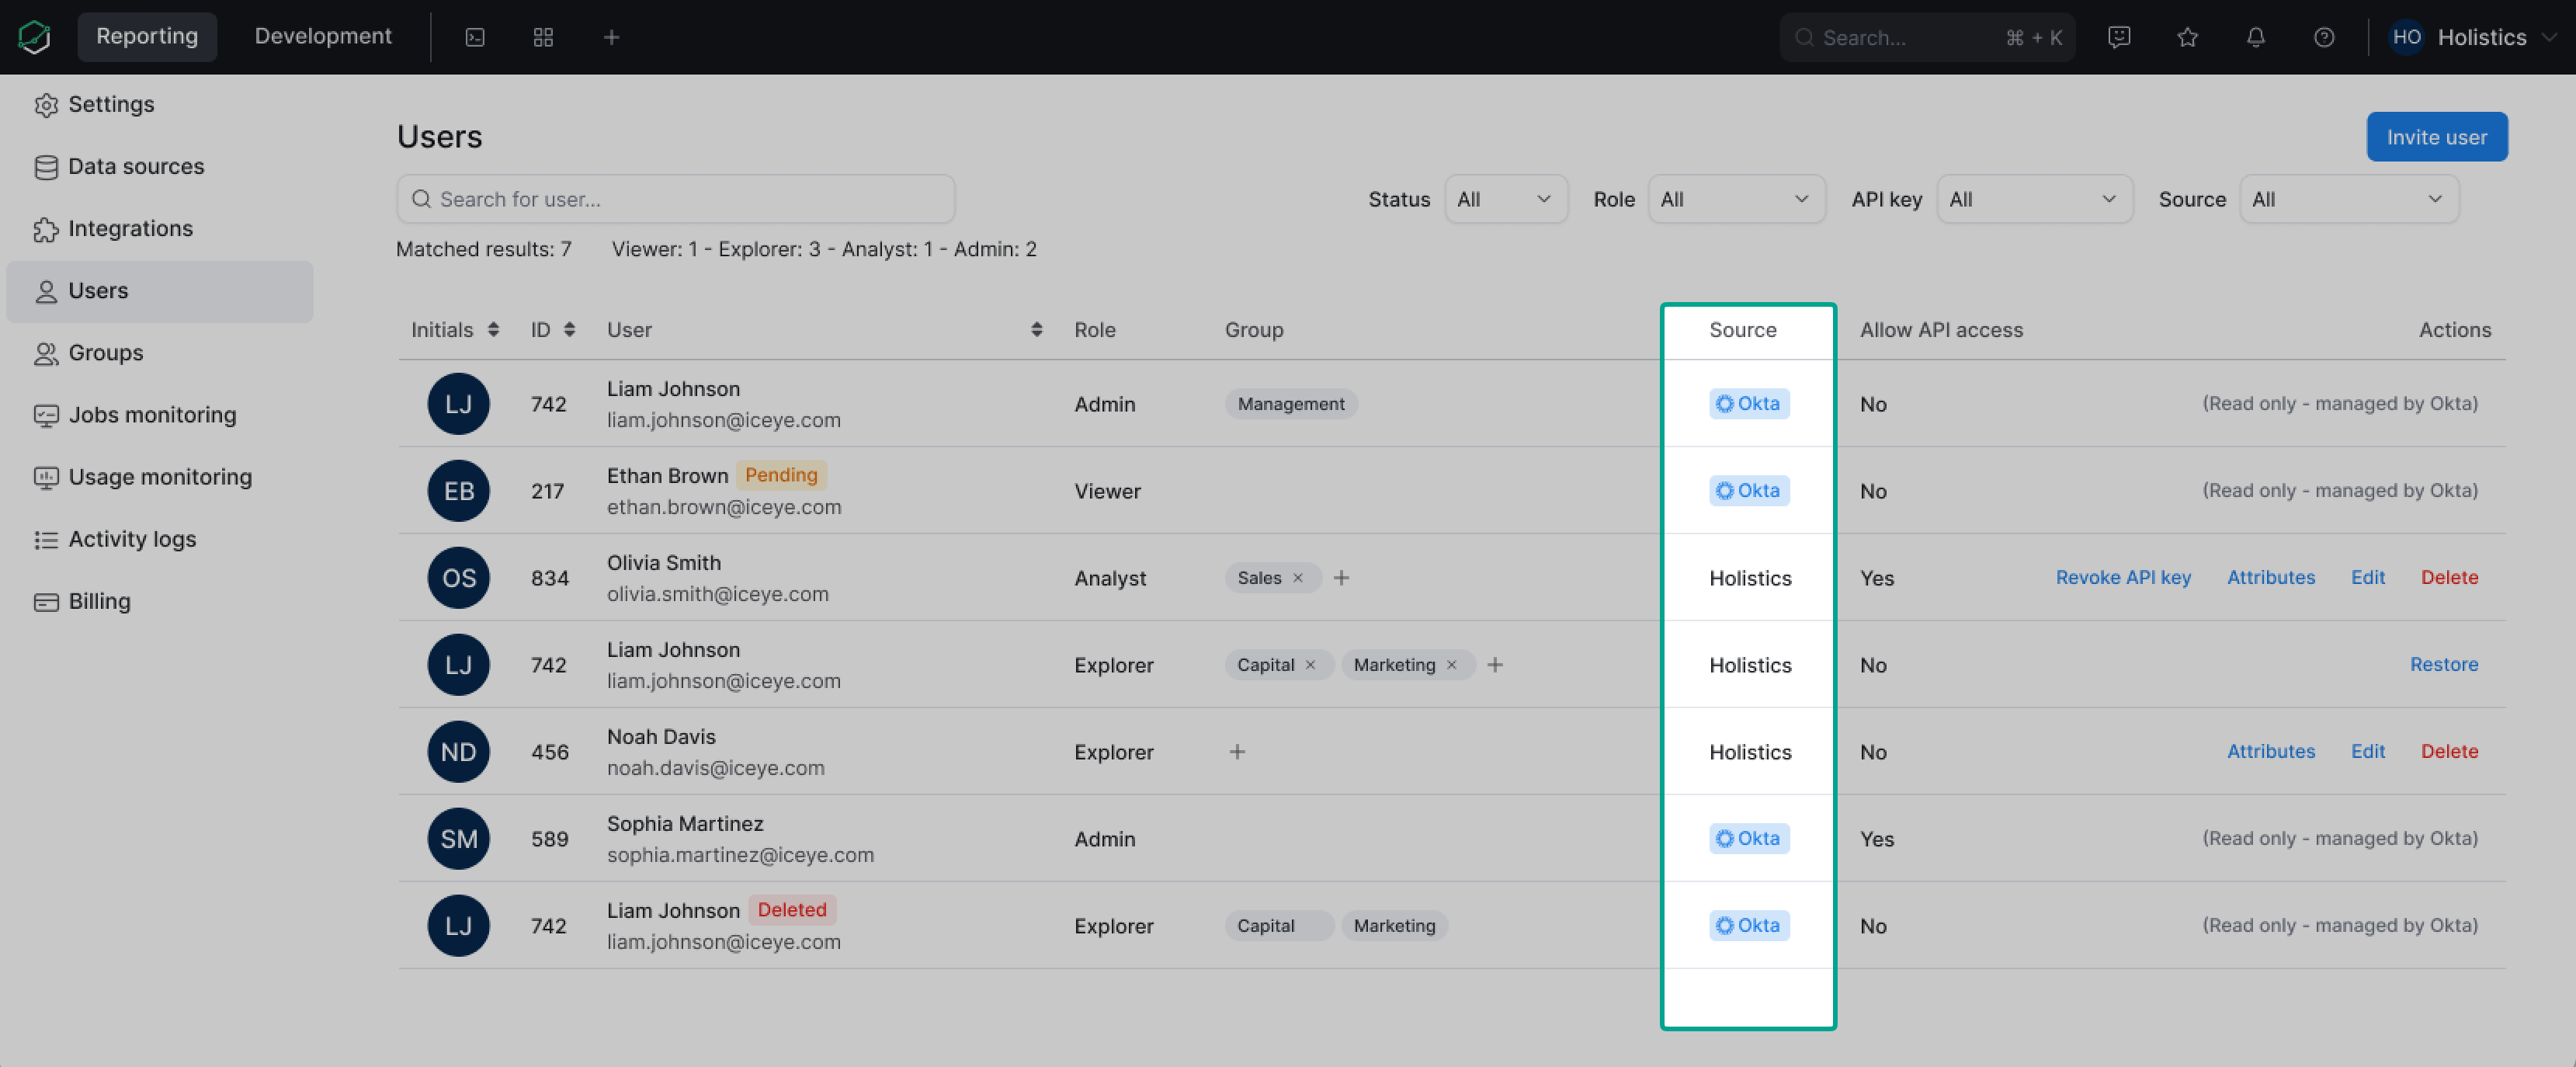Open the Source filter dropdown
The image size is (2576, 1067).
click(2349, 199)
